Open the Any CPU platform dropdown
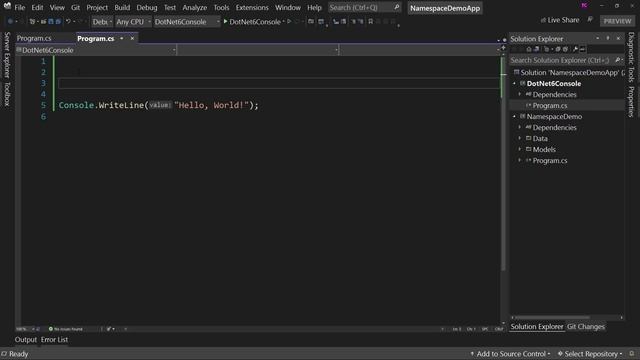Image resolution: width=640 pixels, height=360 pixels. coord(133,22)
